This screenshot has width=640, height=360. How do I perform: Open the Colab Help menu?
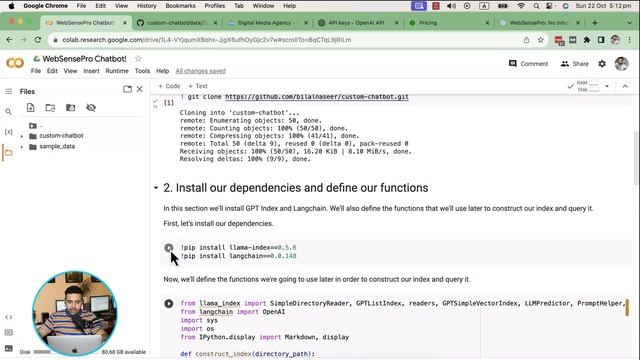(x=162, y=71)
